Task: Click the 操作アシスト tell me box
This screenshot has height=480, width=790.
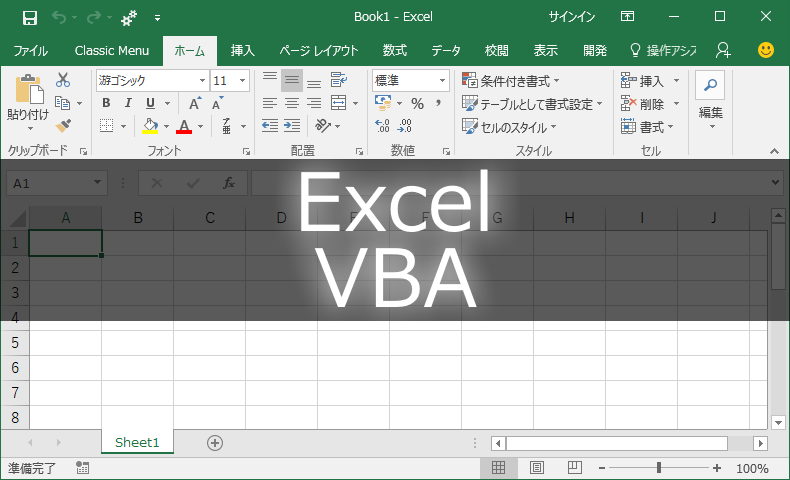Action: 664,51
